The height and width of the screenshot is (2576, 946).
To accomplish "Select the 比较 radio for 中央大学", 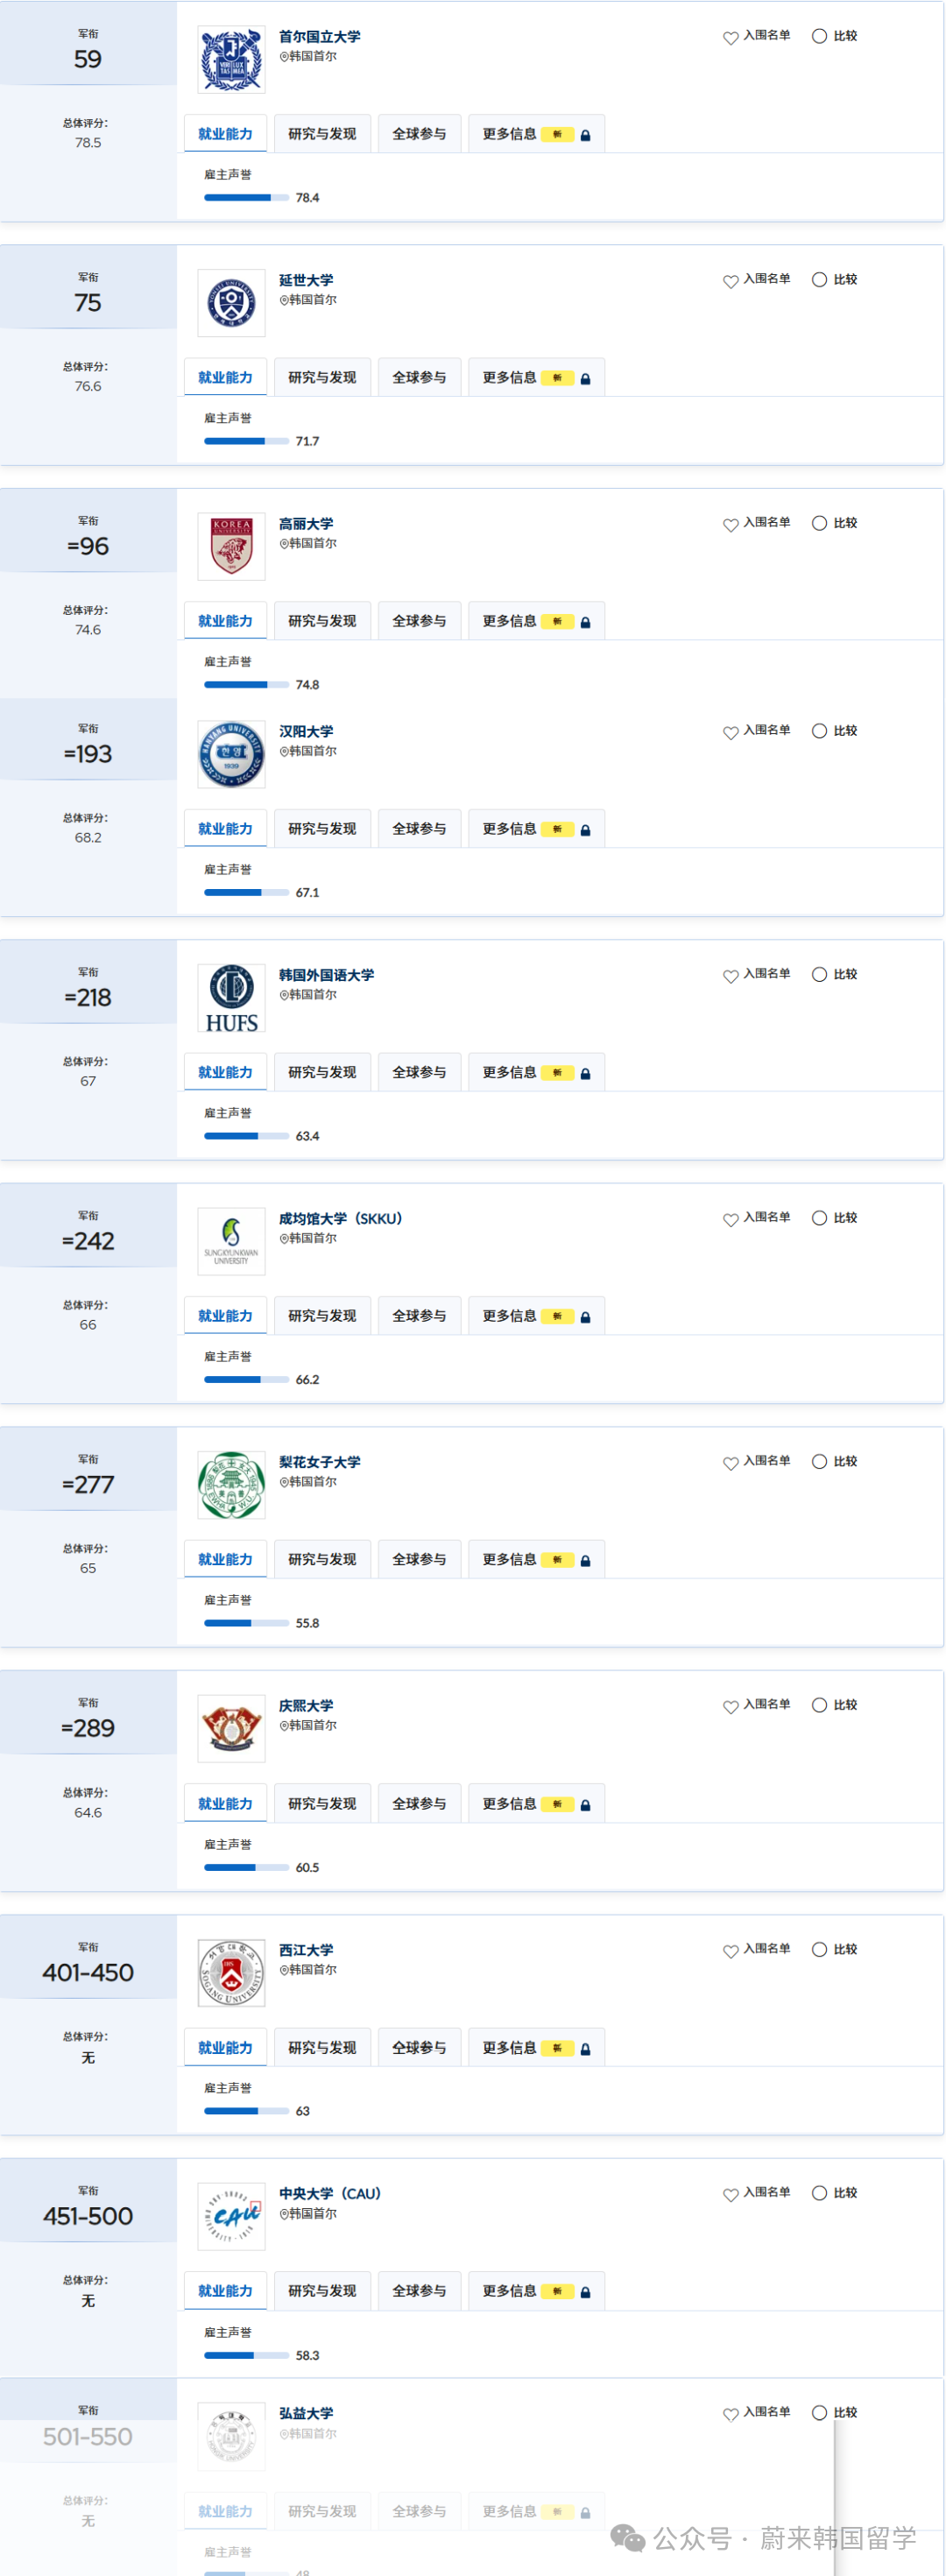I will [819, 2193].
